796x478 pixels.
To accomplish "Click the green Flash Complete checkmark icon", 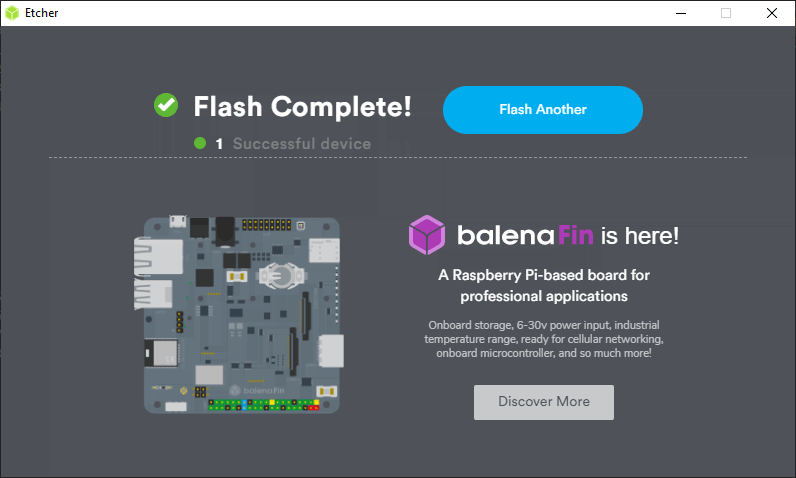I will click(166, 105).
